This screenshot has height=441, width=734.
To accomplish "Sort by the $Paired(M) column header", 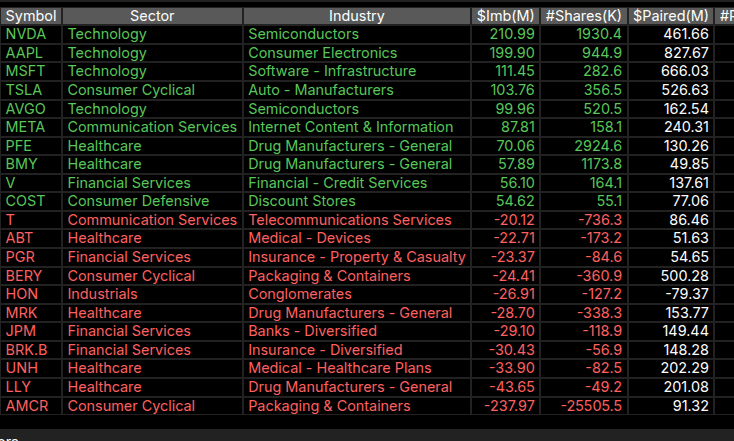I will 671,16.
